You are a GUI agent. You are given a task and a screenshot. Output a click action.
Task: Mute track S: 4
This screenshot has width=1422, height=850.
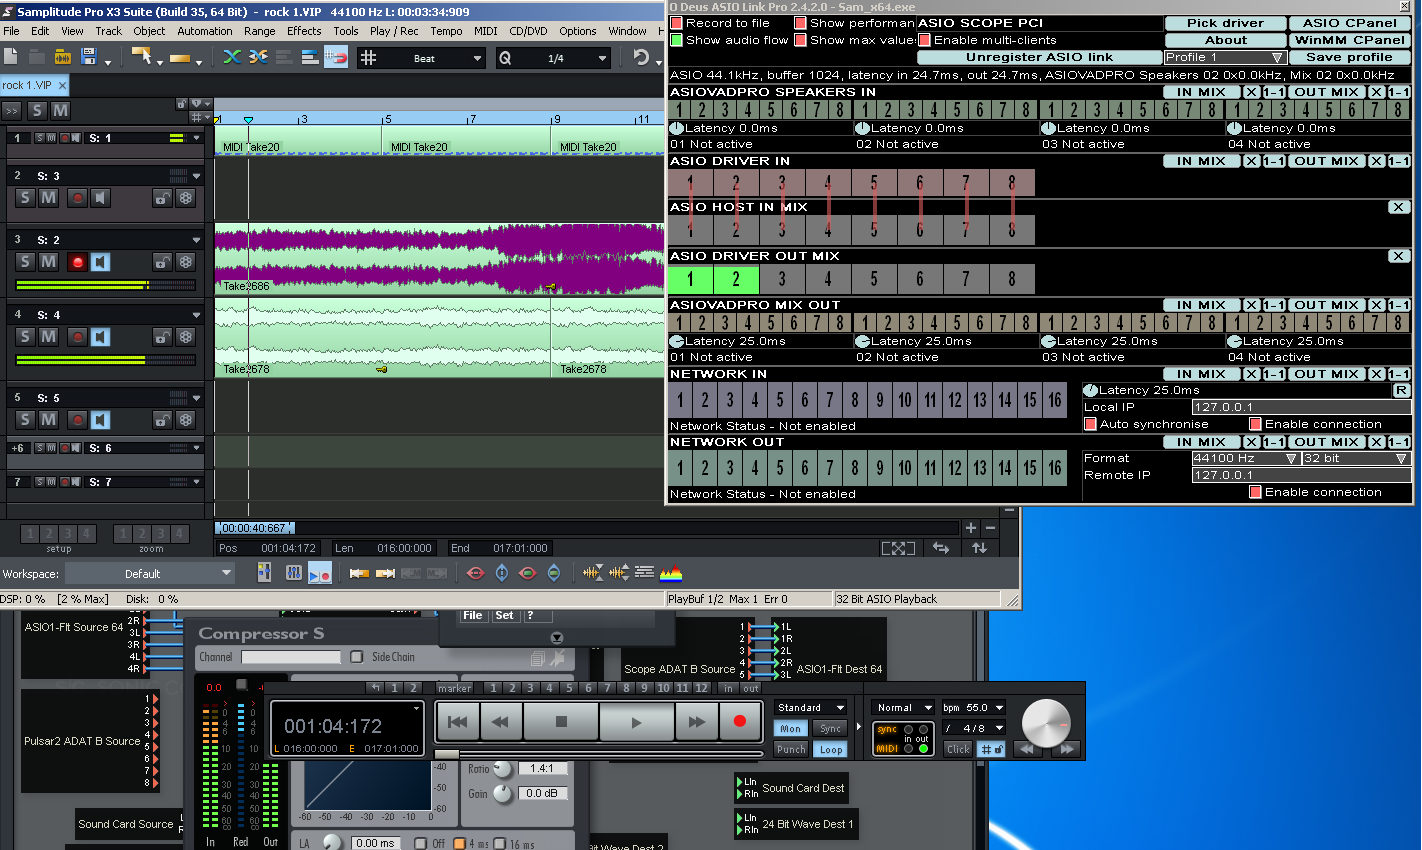(x=48, y=337)
